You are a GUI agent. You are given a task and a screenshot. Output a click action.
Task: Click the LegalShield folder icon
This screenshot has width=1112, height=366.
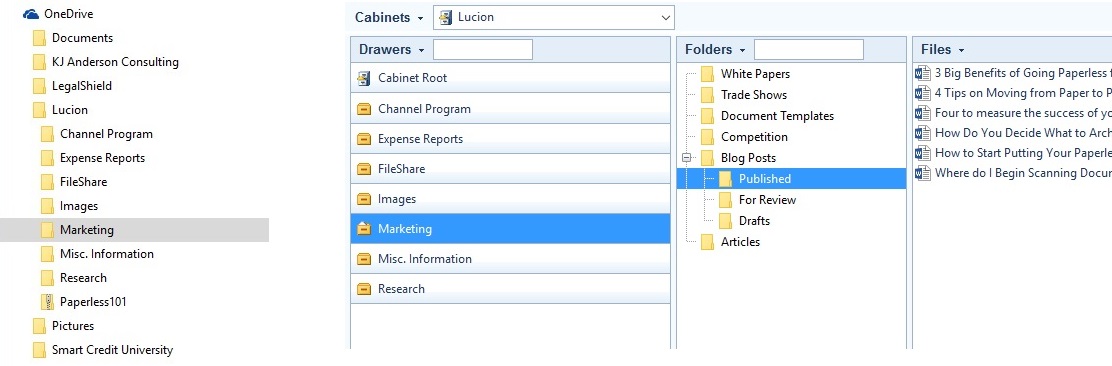click(39, 87)
